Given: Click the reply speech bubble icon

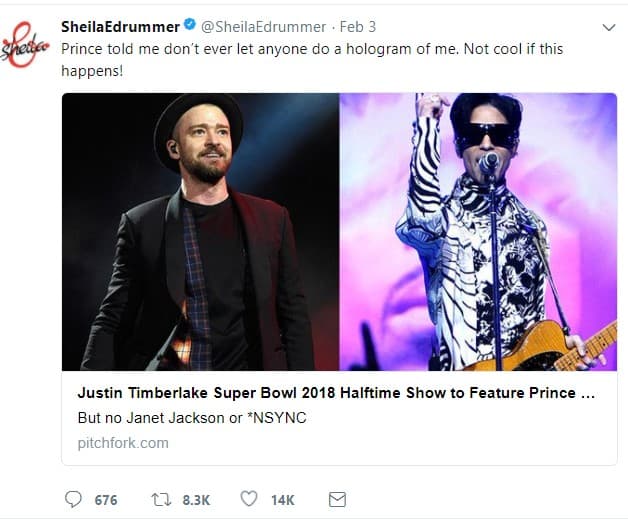Looking at the screenshot, I should [x=72, y=499].
